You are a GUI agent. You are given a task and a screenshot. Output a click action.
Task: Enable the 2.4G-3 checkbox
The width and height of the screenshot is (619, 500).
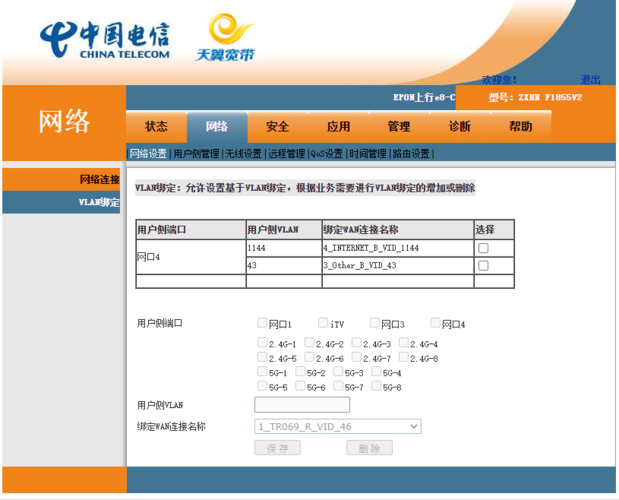(356, 342)
